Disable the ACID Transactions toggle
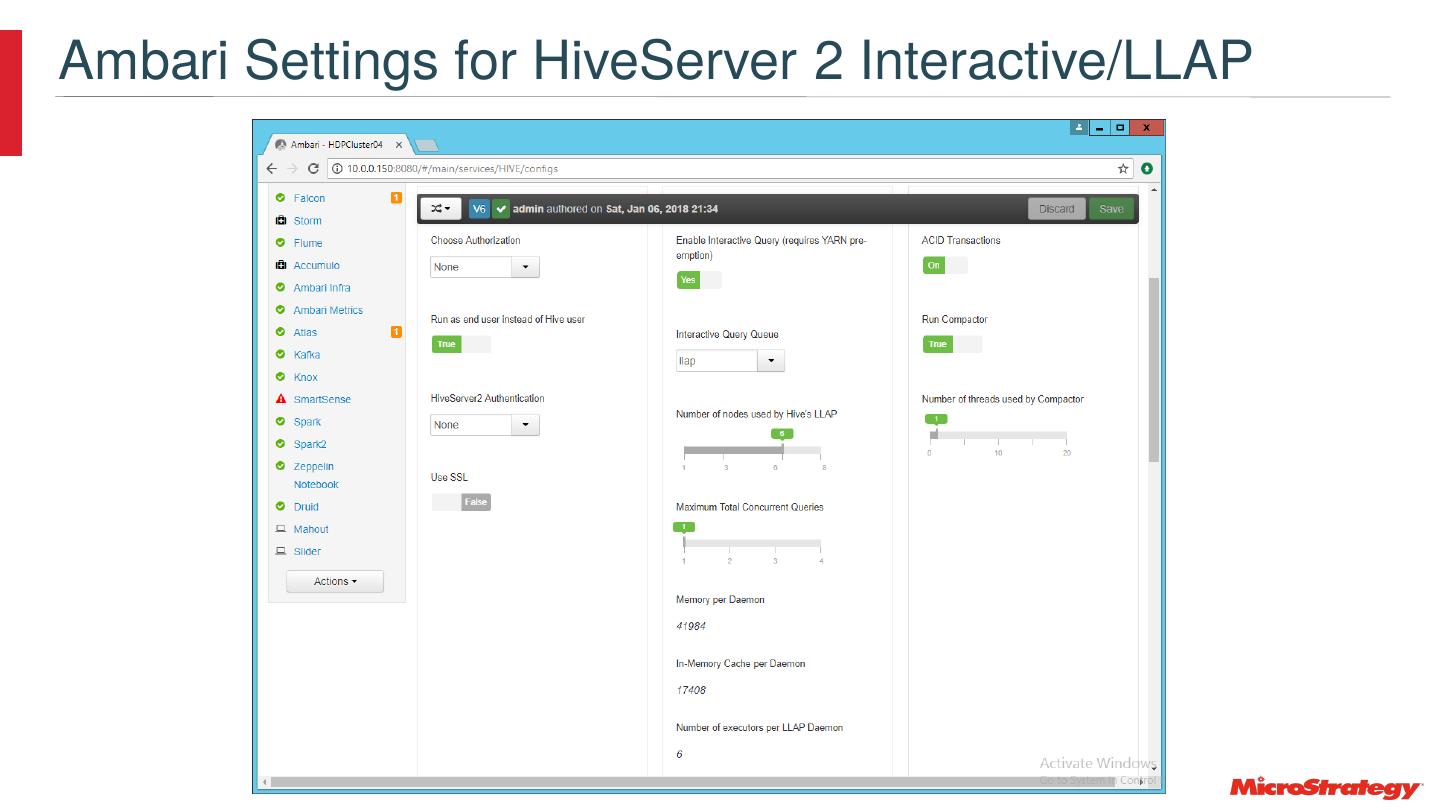The image size is (1440, 810). 944,265
